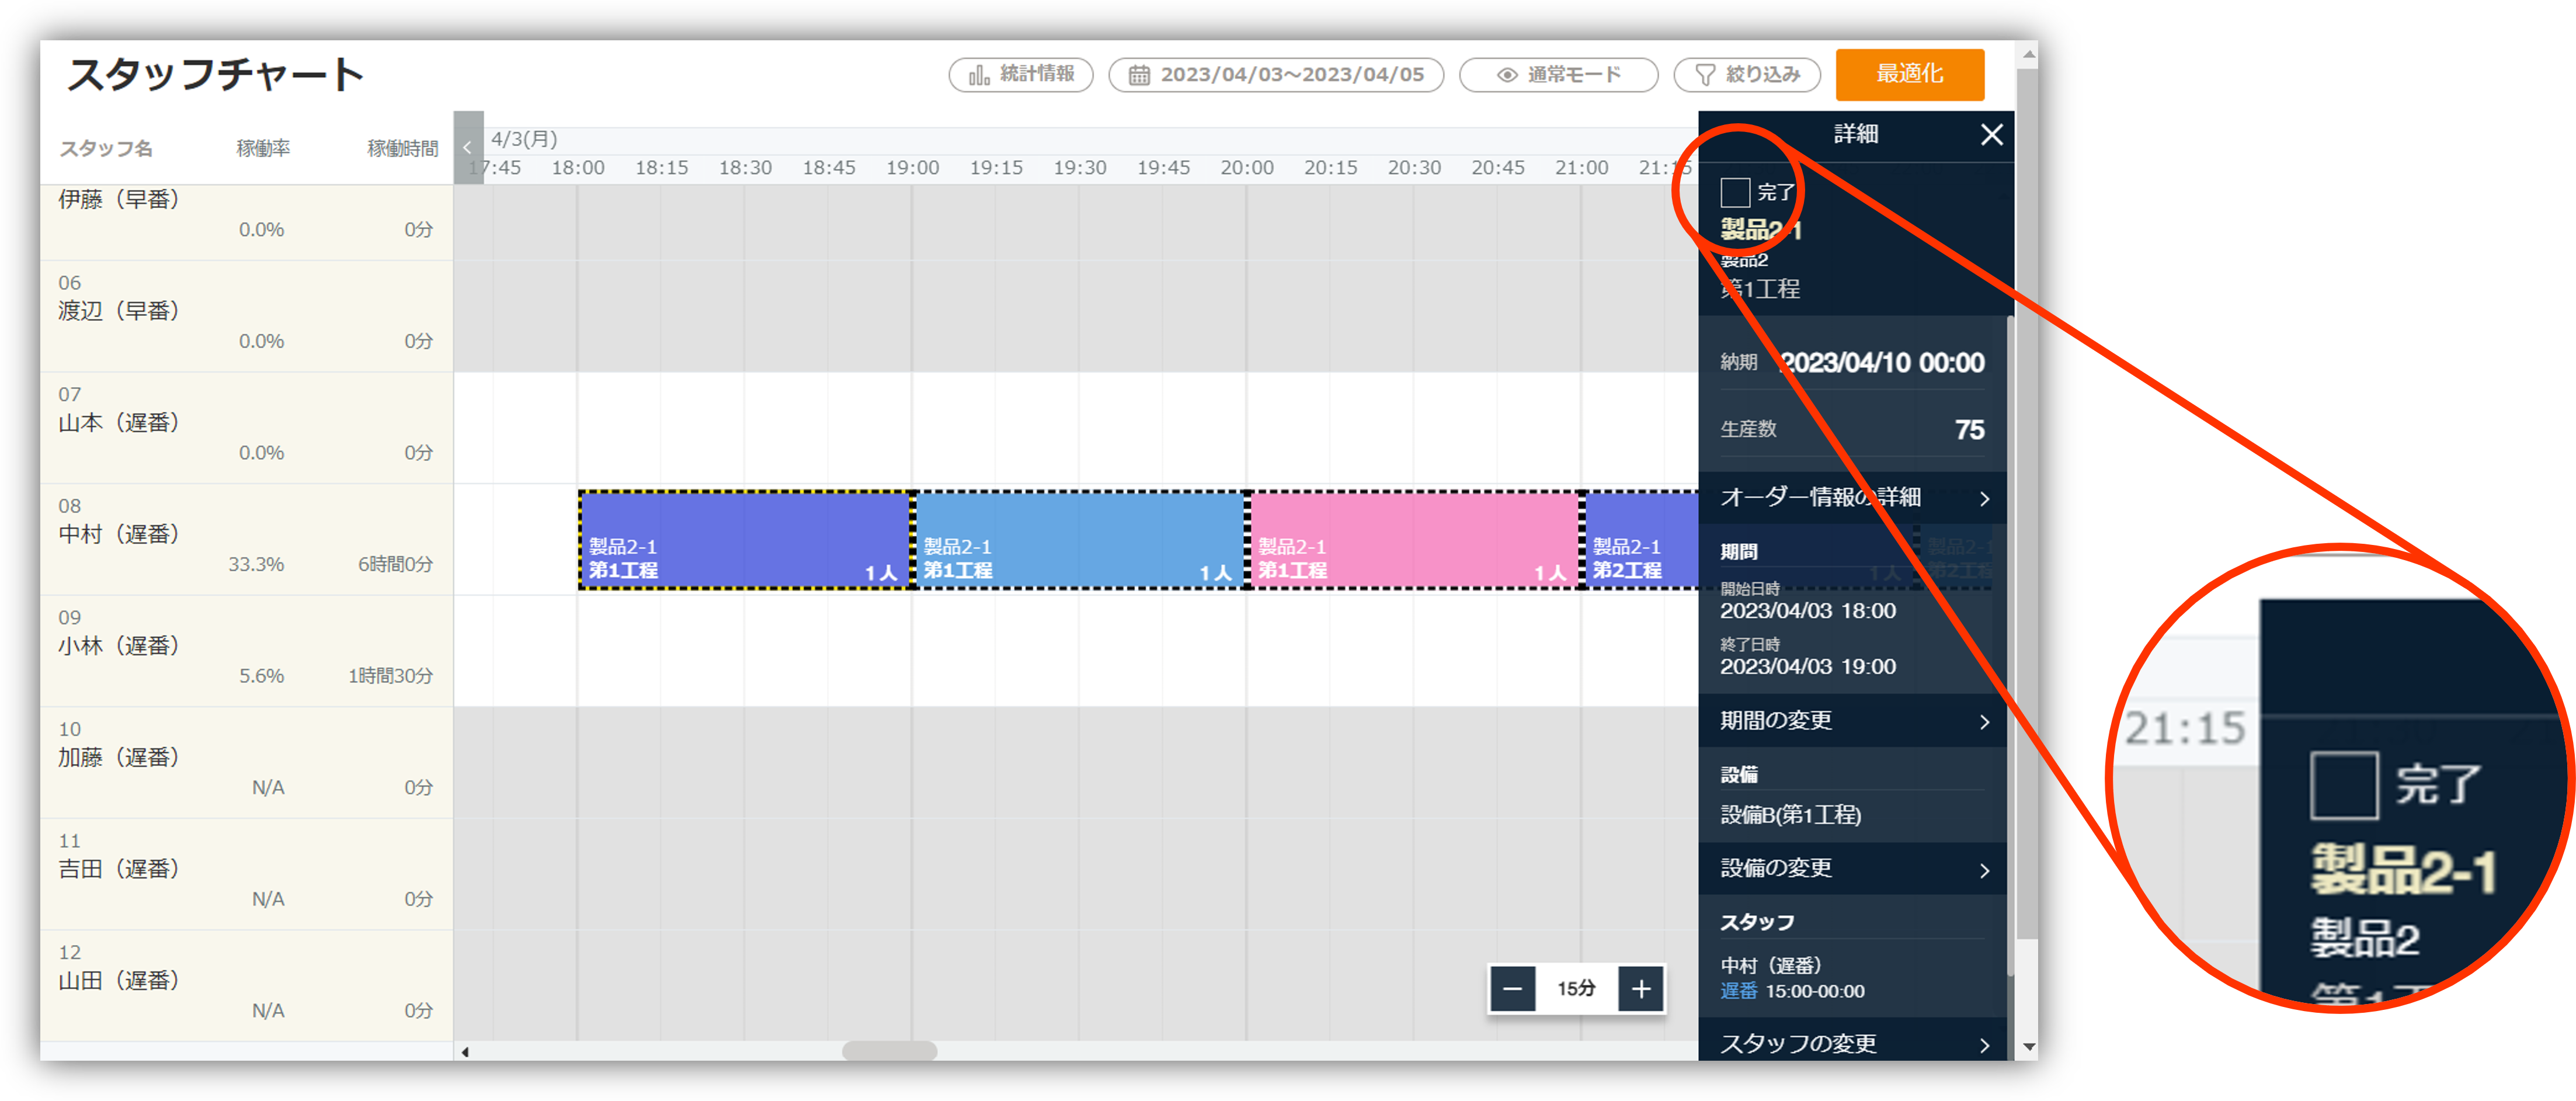Open the 絞り込み filter button
This screenshot has width=2576, height=1101.
(x=1747, y=75)
